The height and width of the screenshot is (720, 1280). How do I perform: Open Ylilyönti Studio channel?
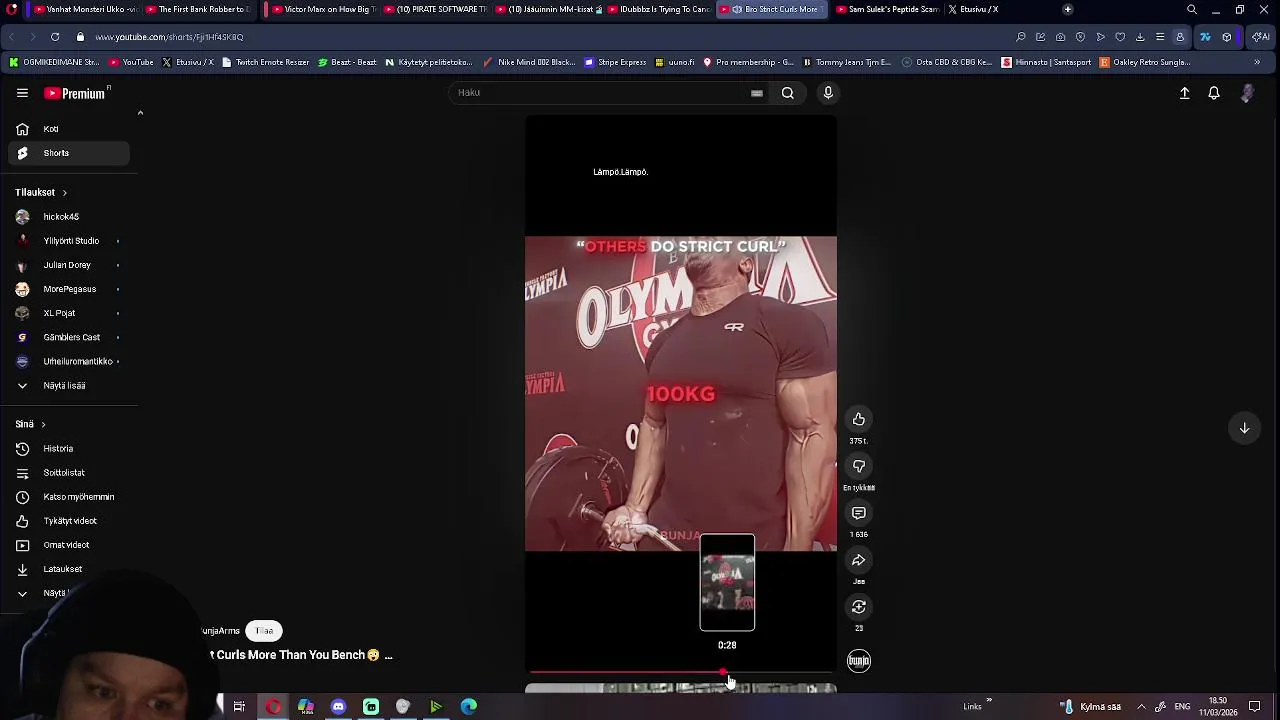pos(69,241)
